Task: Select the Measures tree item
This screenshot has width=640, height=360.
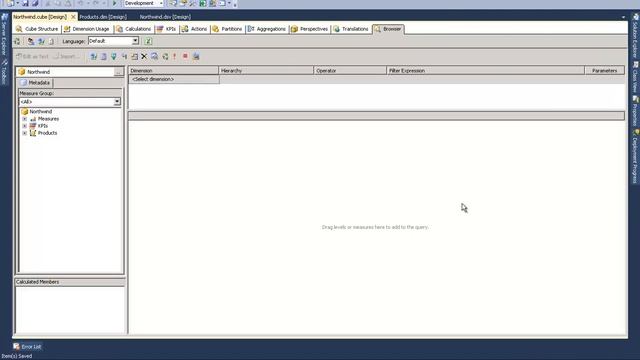Action: [49, 119]
